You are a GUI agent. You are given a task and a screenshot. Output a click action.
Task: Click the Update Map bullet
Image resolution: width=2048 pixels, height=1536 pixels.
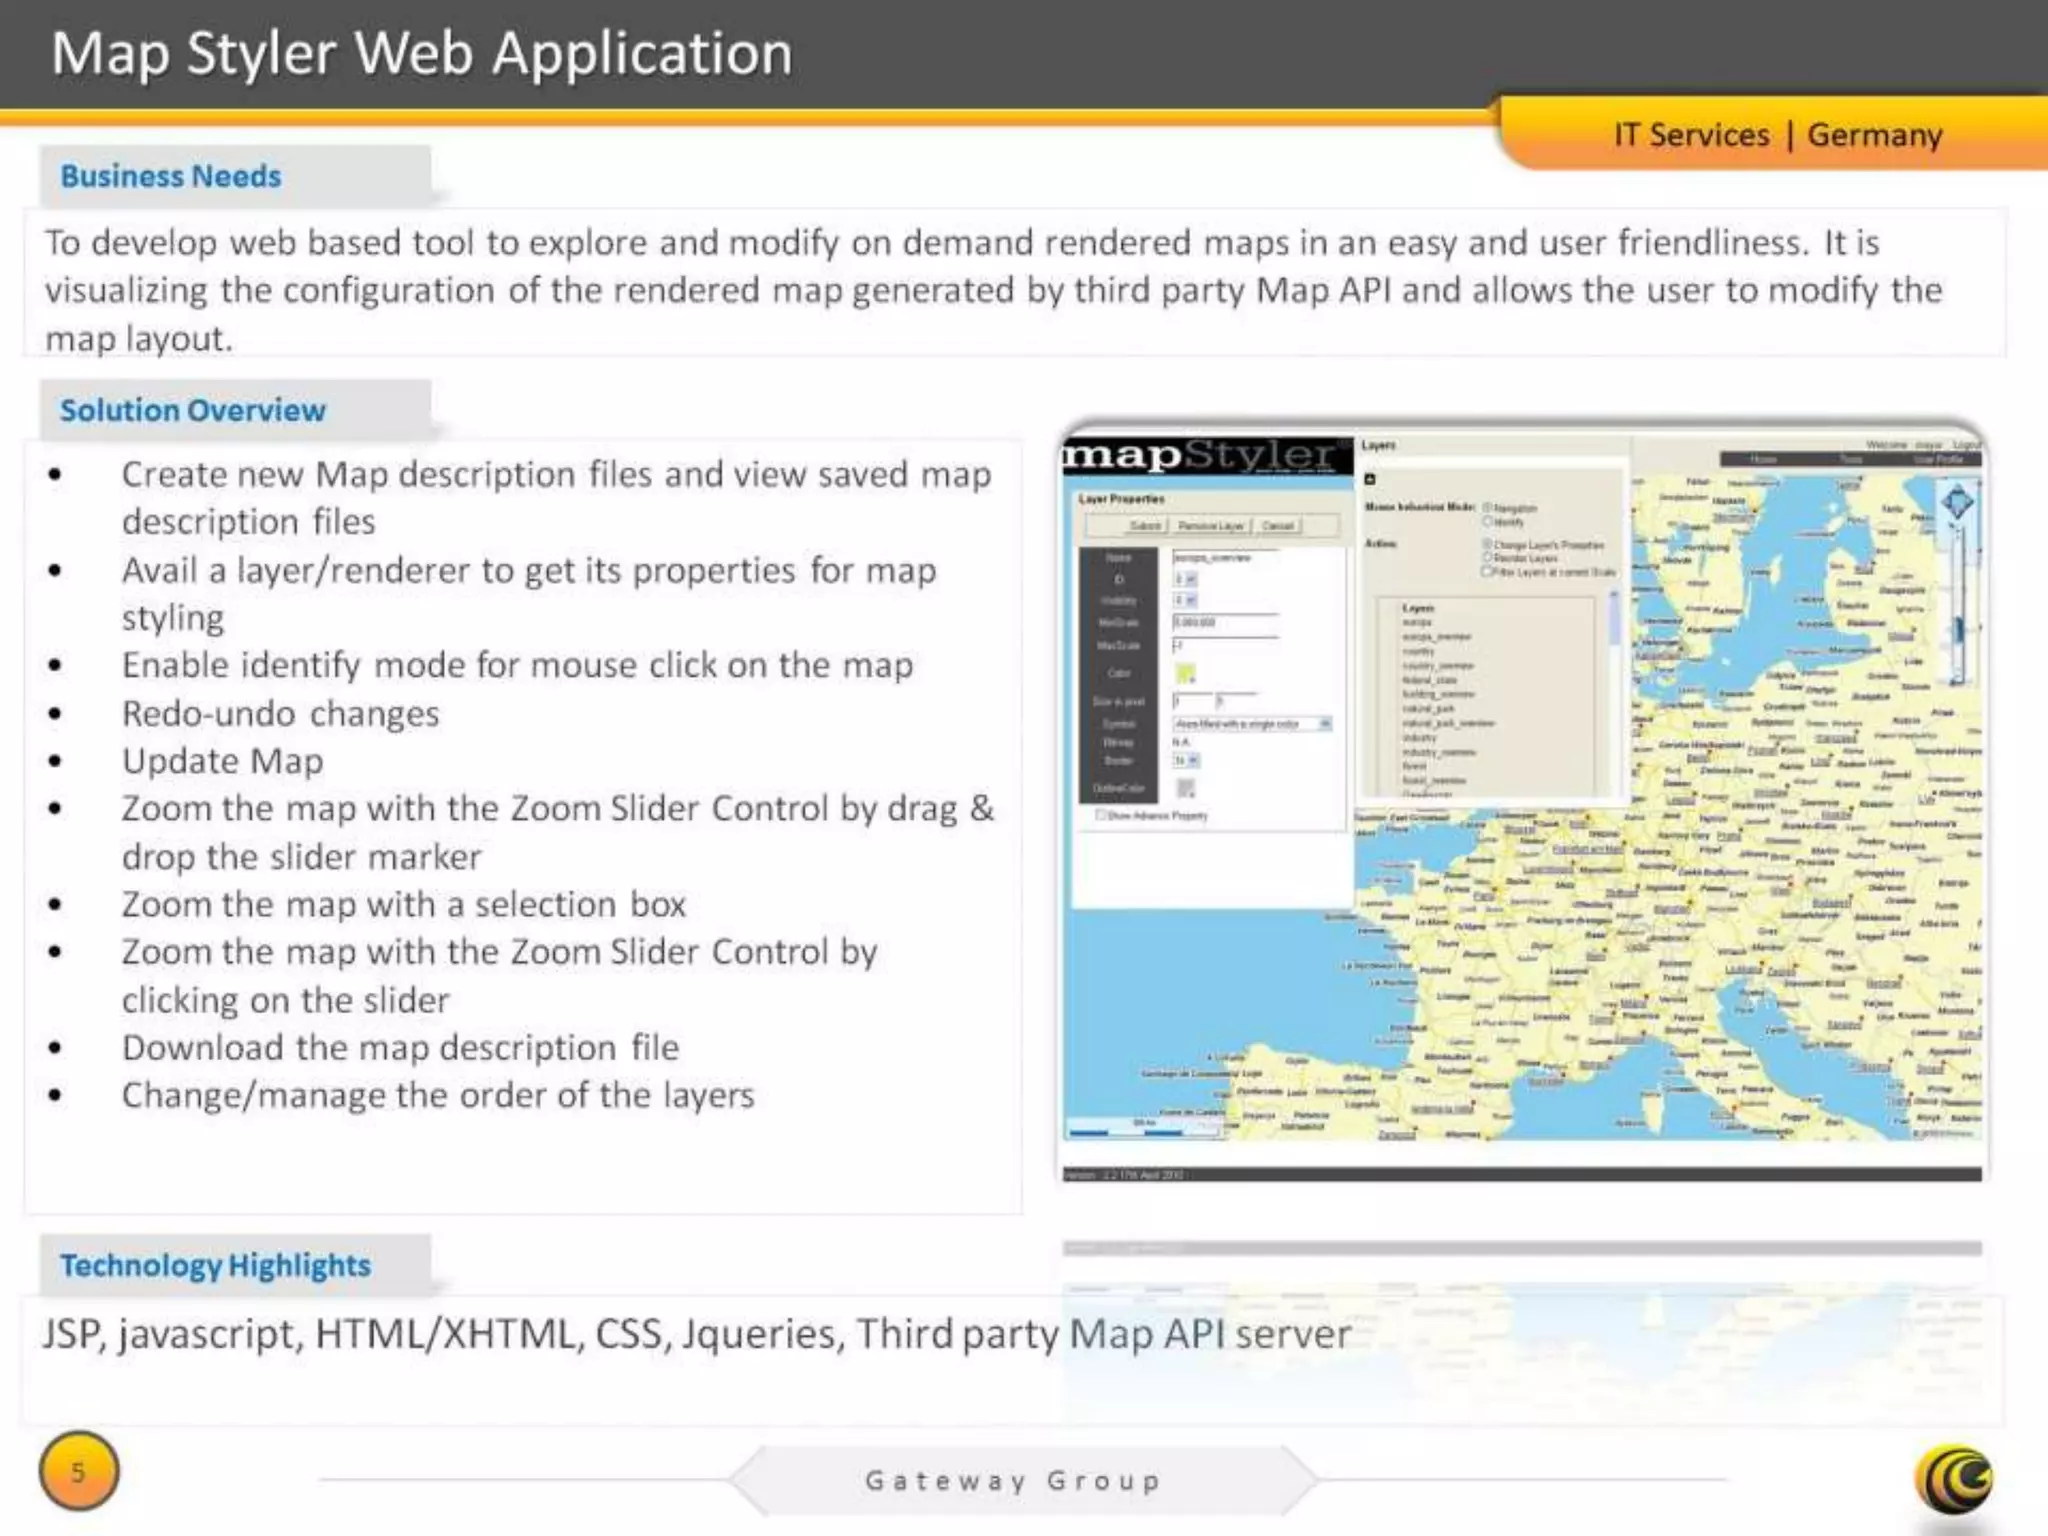coord(222,761)
